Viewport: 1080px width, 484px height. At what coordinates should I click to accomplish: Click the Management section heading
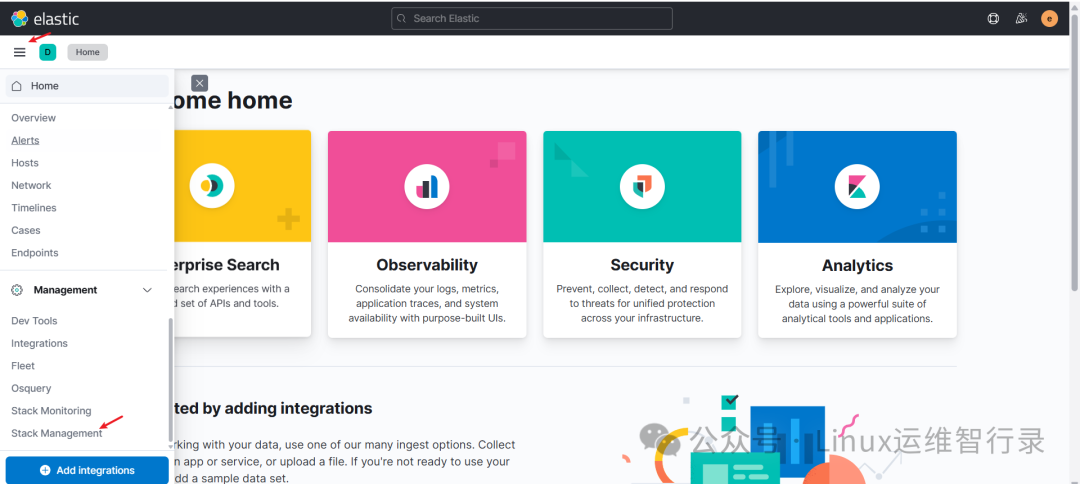(x=65, y=290)
